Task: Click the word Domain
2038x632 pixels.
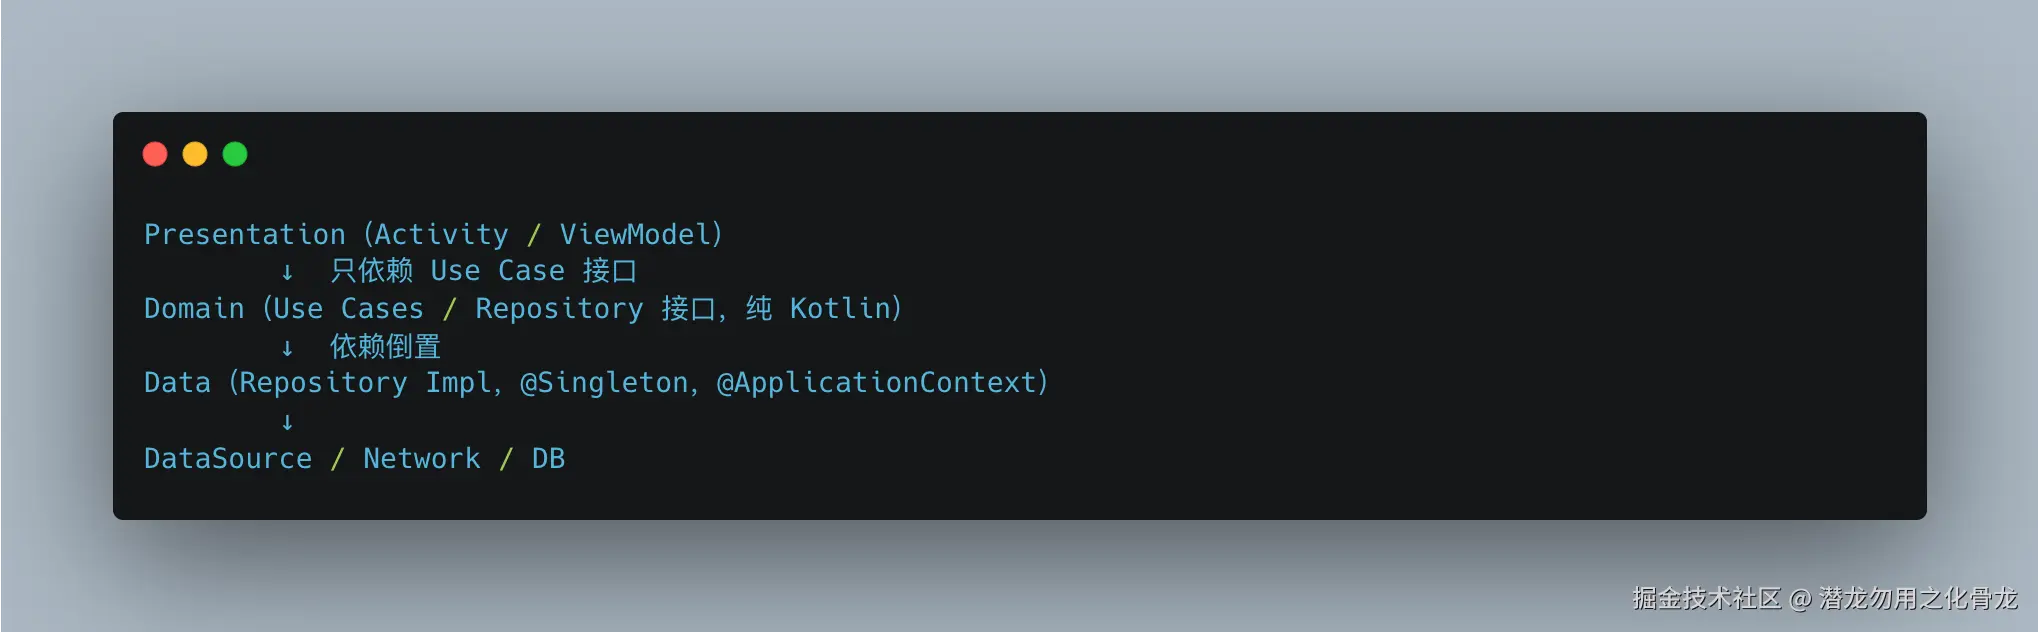Action: [194, 308]
